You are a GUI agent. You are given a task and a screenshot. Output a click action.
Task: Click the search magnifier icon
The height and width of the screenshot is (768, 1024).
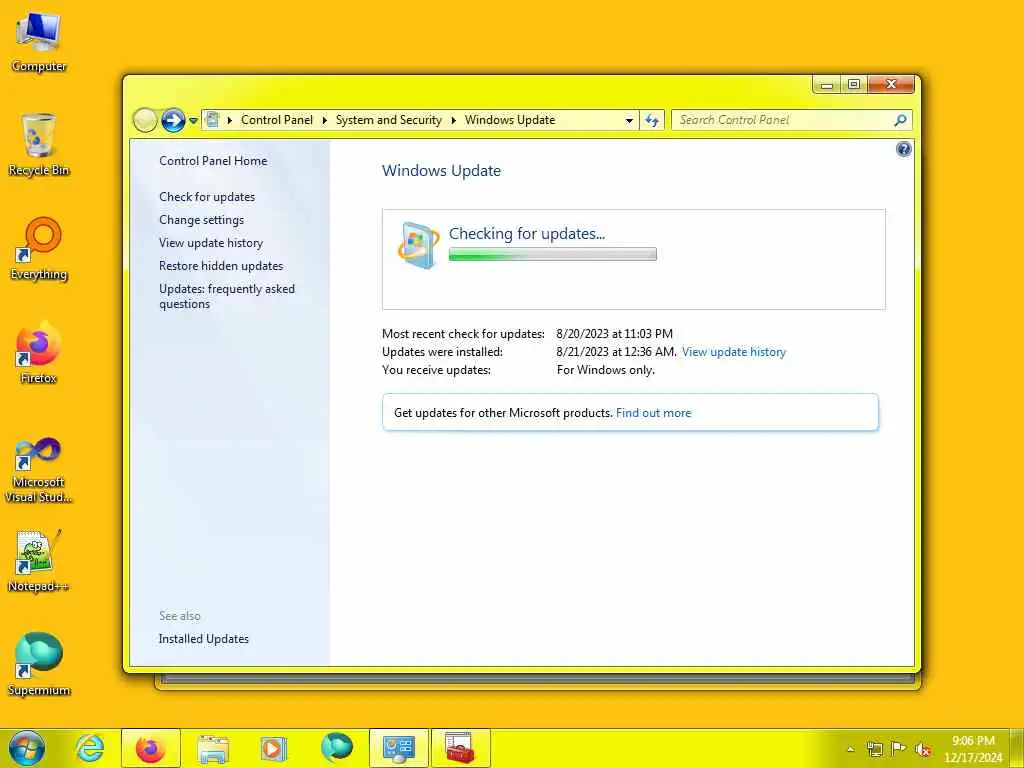tap(901, 120)
